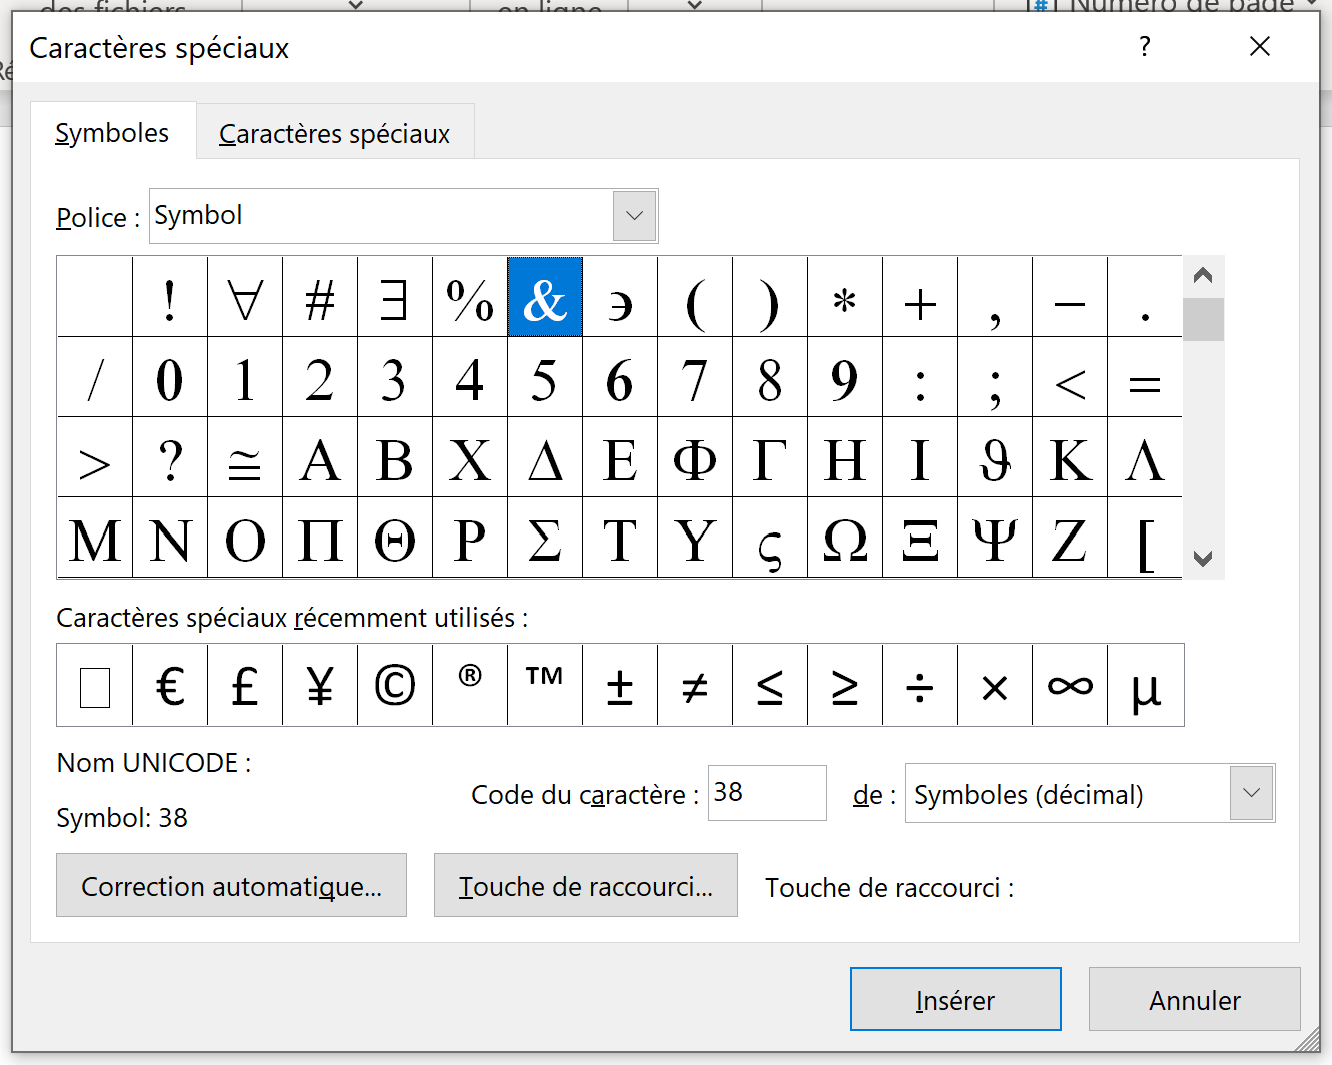Switch to the Caractères spéciaux tab
The image size is (1332, 1065).
coord(335,131)
